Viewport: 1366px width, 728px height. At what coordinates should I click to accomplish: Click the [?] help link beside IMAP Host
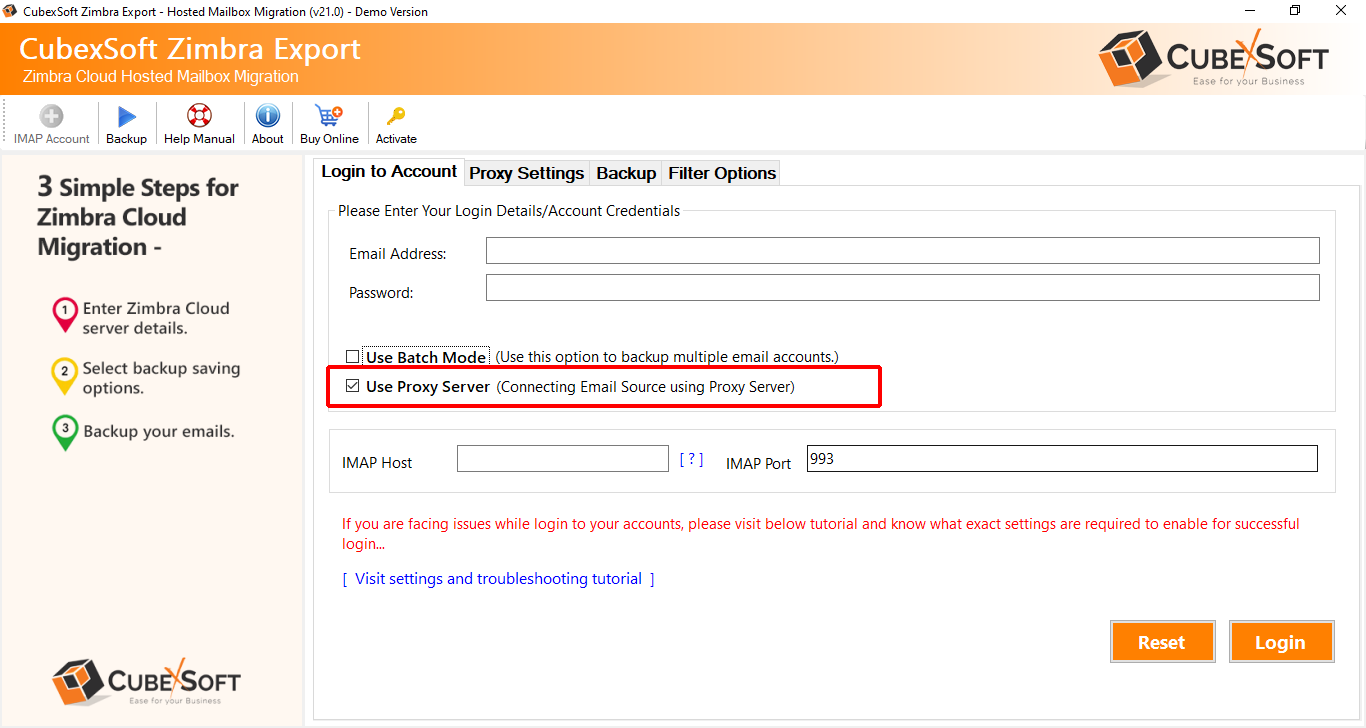point(691,459)
